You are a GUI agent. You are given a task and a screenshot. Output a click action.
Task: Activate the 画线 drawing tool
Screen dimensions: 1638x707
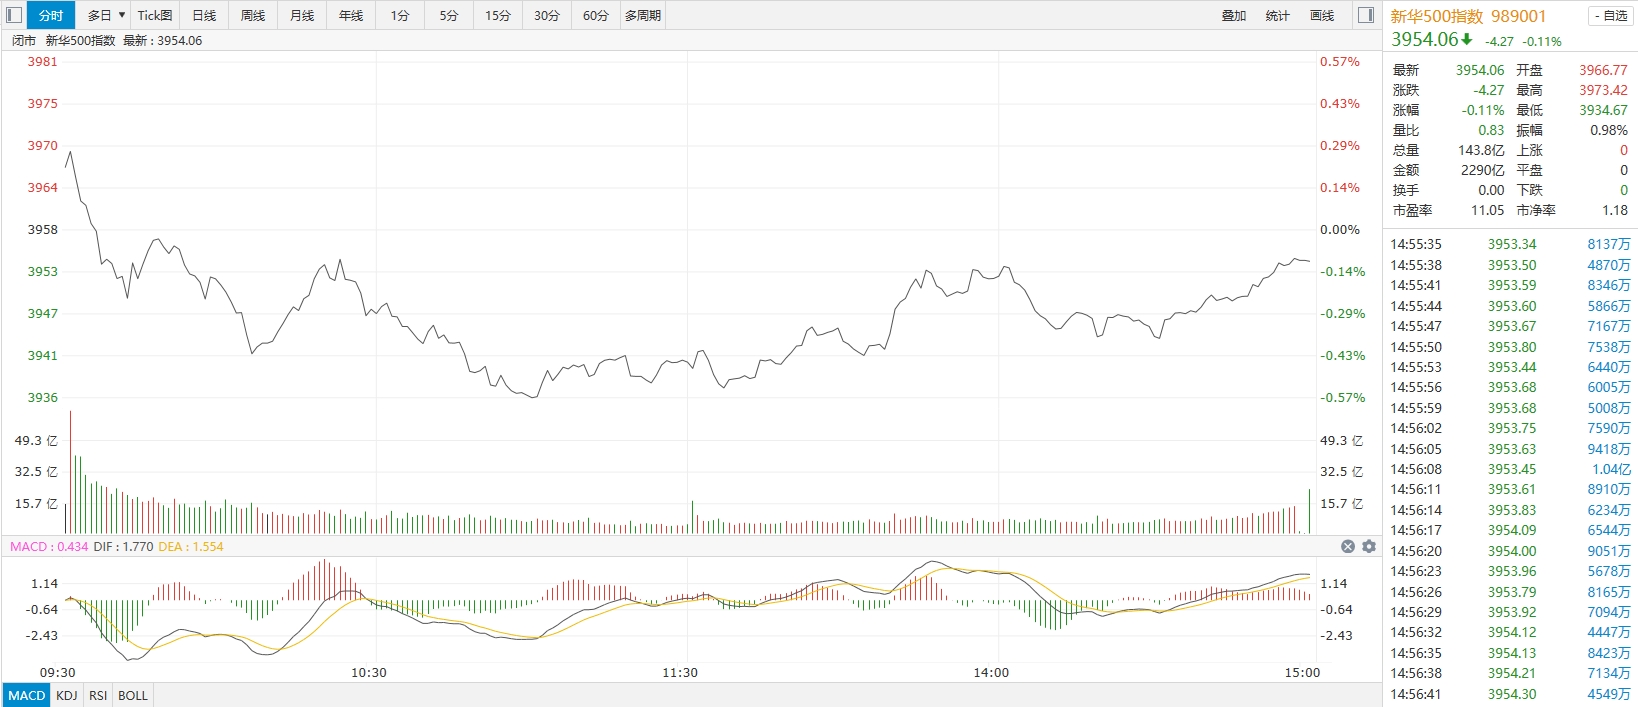[1322, 15]
